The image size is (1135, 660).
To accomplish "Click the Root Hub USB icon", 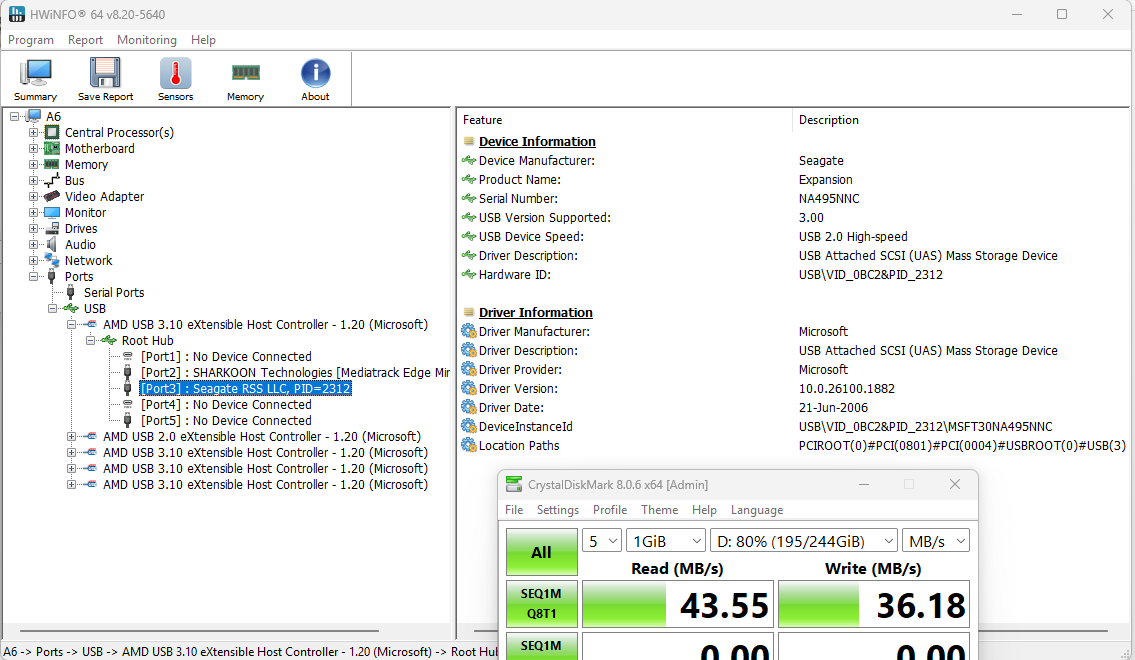I will click(x=109, y=340).
